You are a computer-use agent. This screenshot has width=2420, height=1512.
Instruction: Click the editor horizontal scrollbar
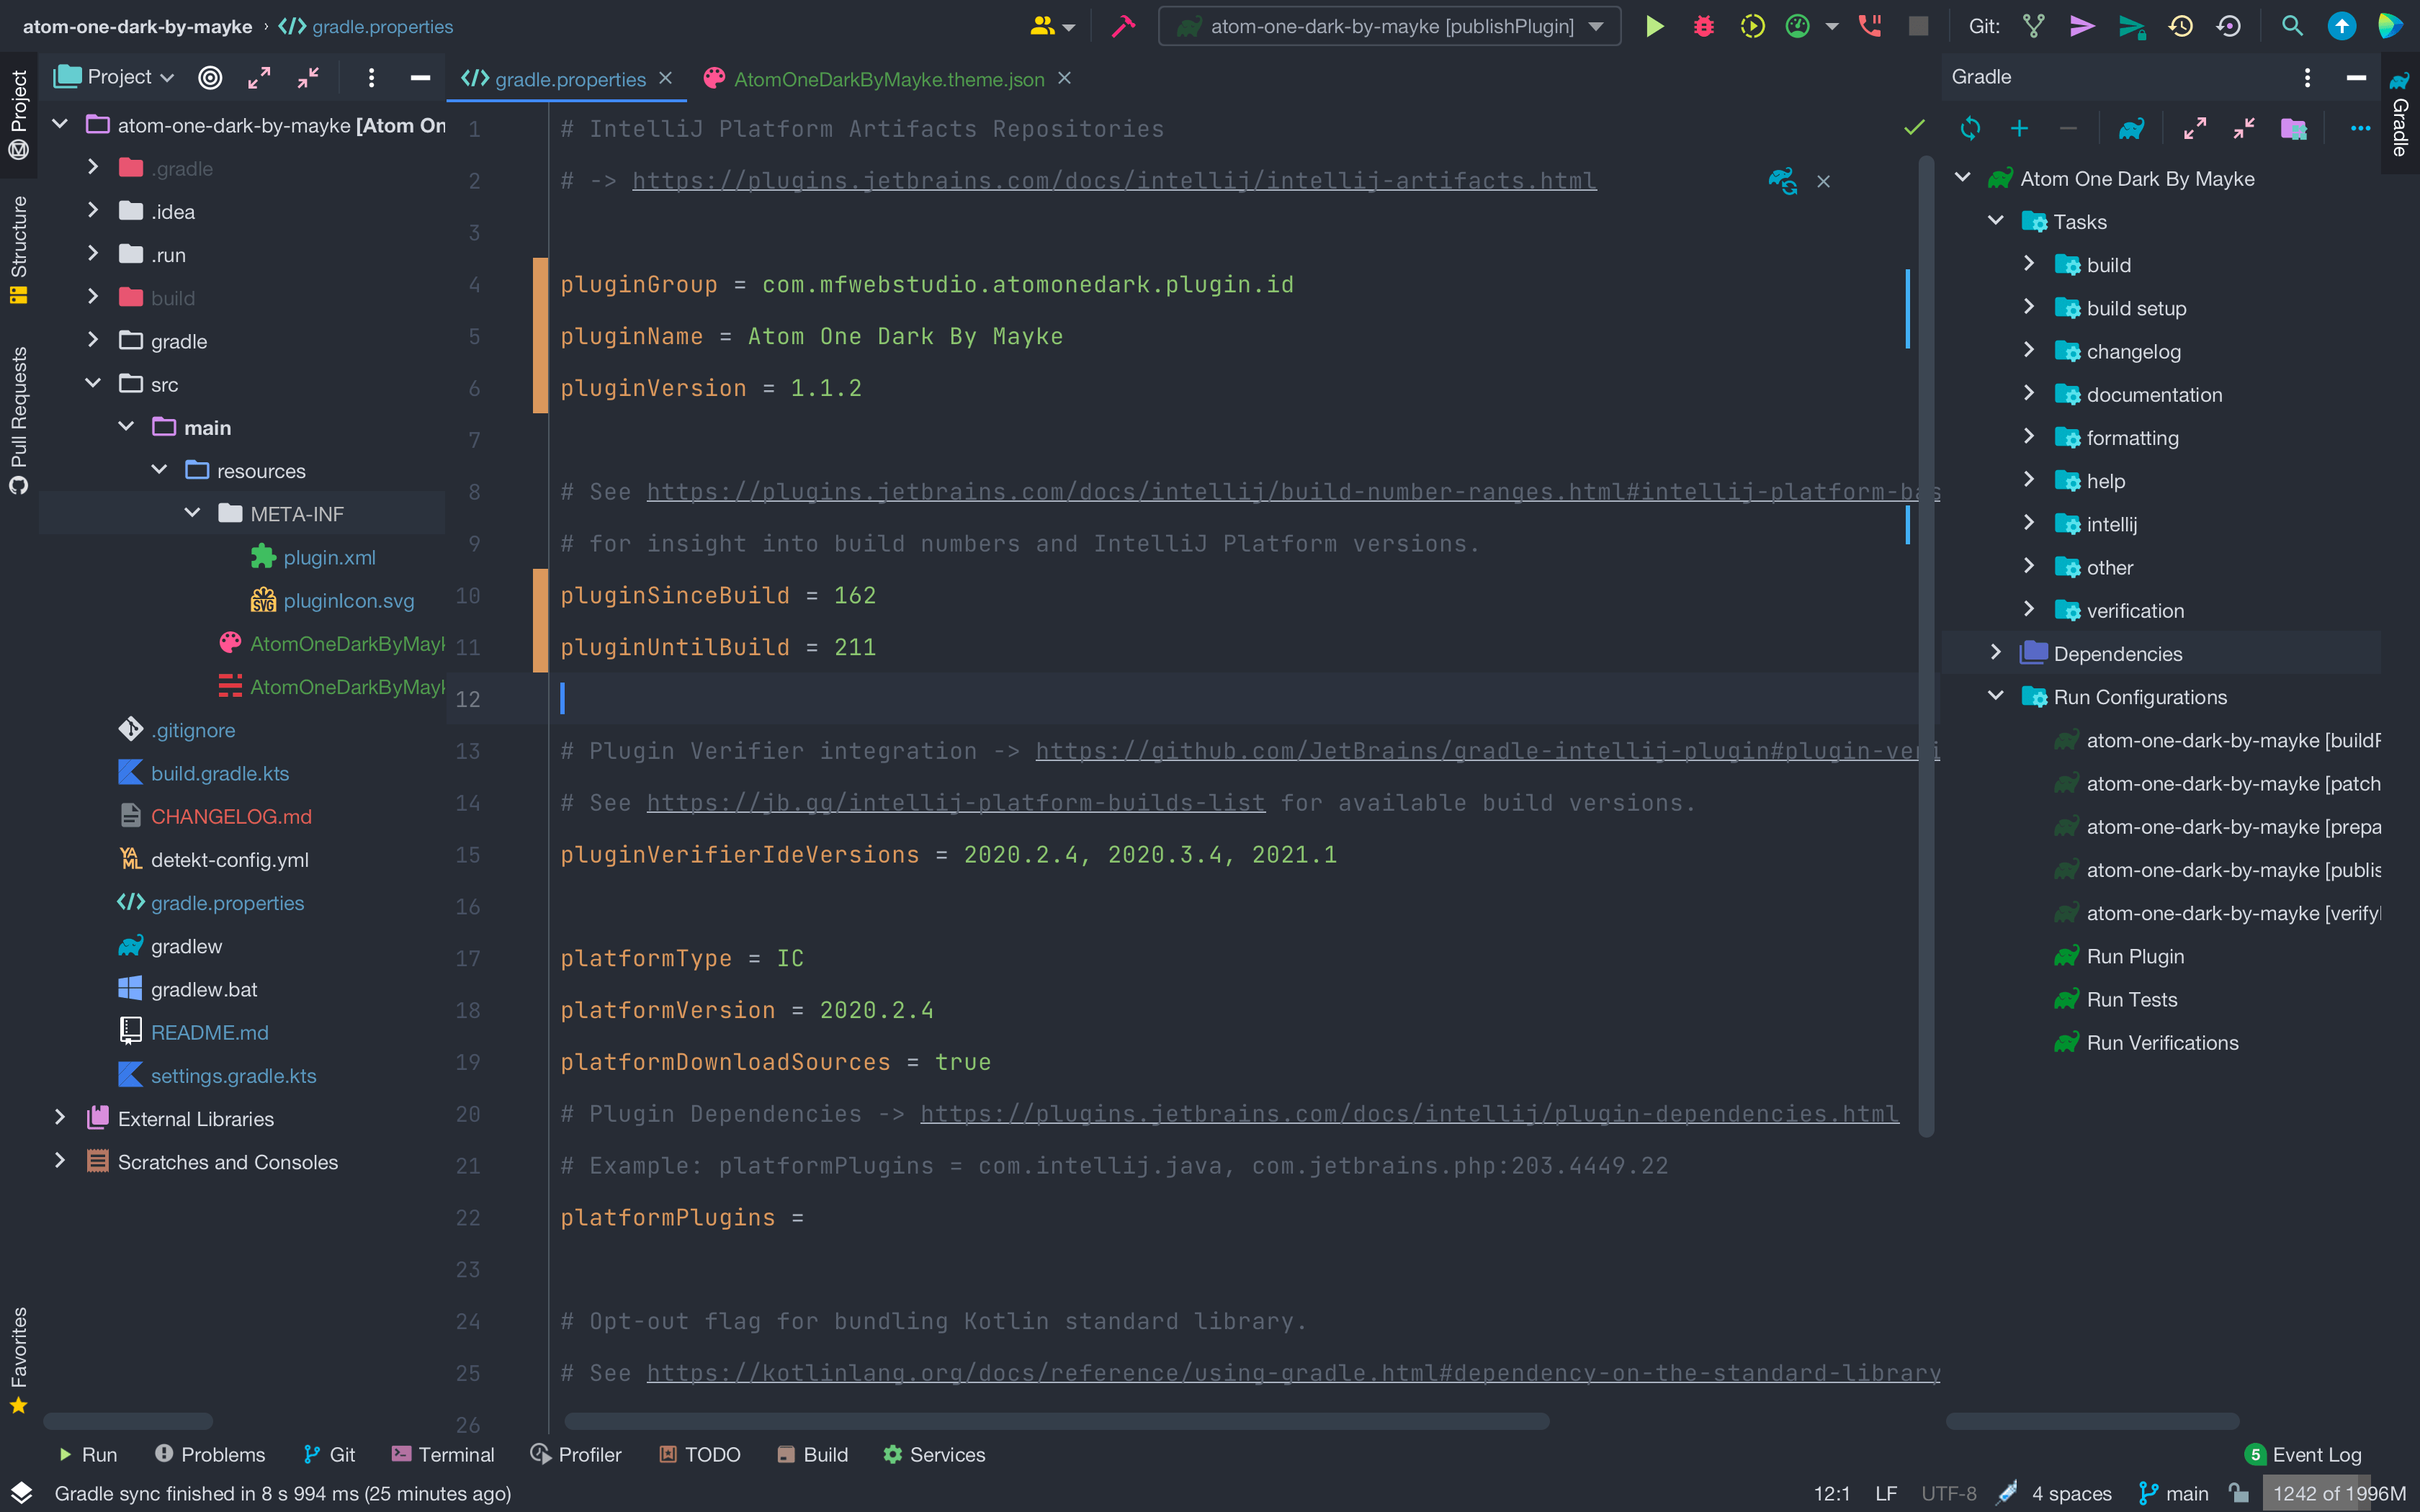tap(1056, 1421)
